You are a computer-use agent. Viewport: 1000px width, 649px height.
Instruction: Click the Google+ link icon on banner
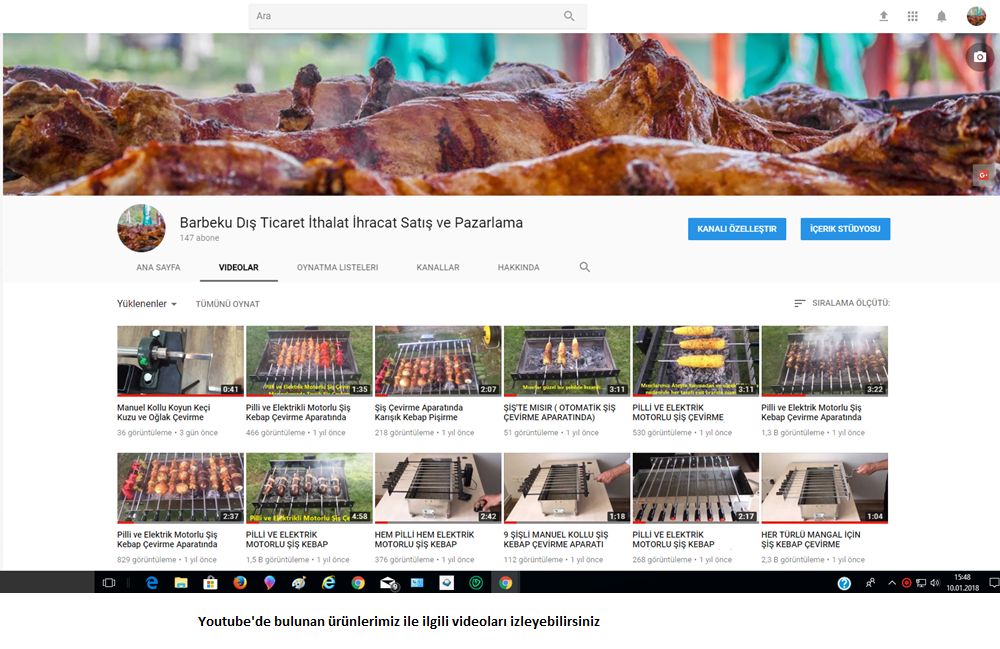coord(983,175)
